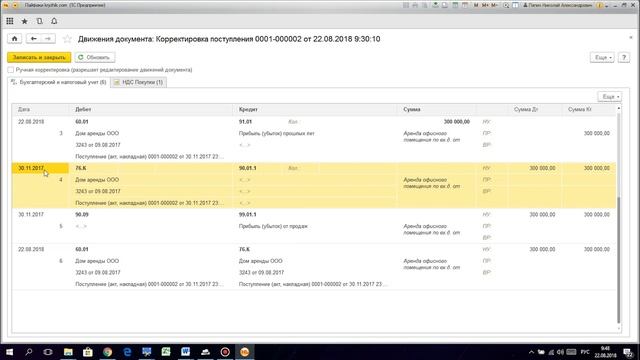Click the M- button in title bar
The height and width of the screenshot is (360, 640).
coord(494,5)
